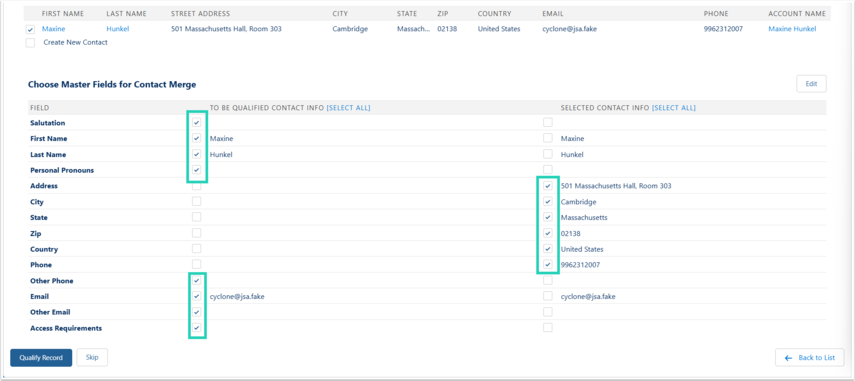This screenshot has width=855, height=381.
Task: Toggle Other Phone checkbox under To Be Qualified
Action: coord(196,281)
